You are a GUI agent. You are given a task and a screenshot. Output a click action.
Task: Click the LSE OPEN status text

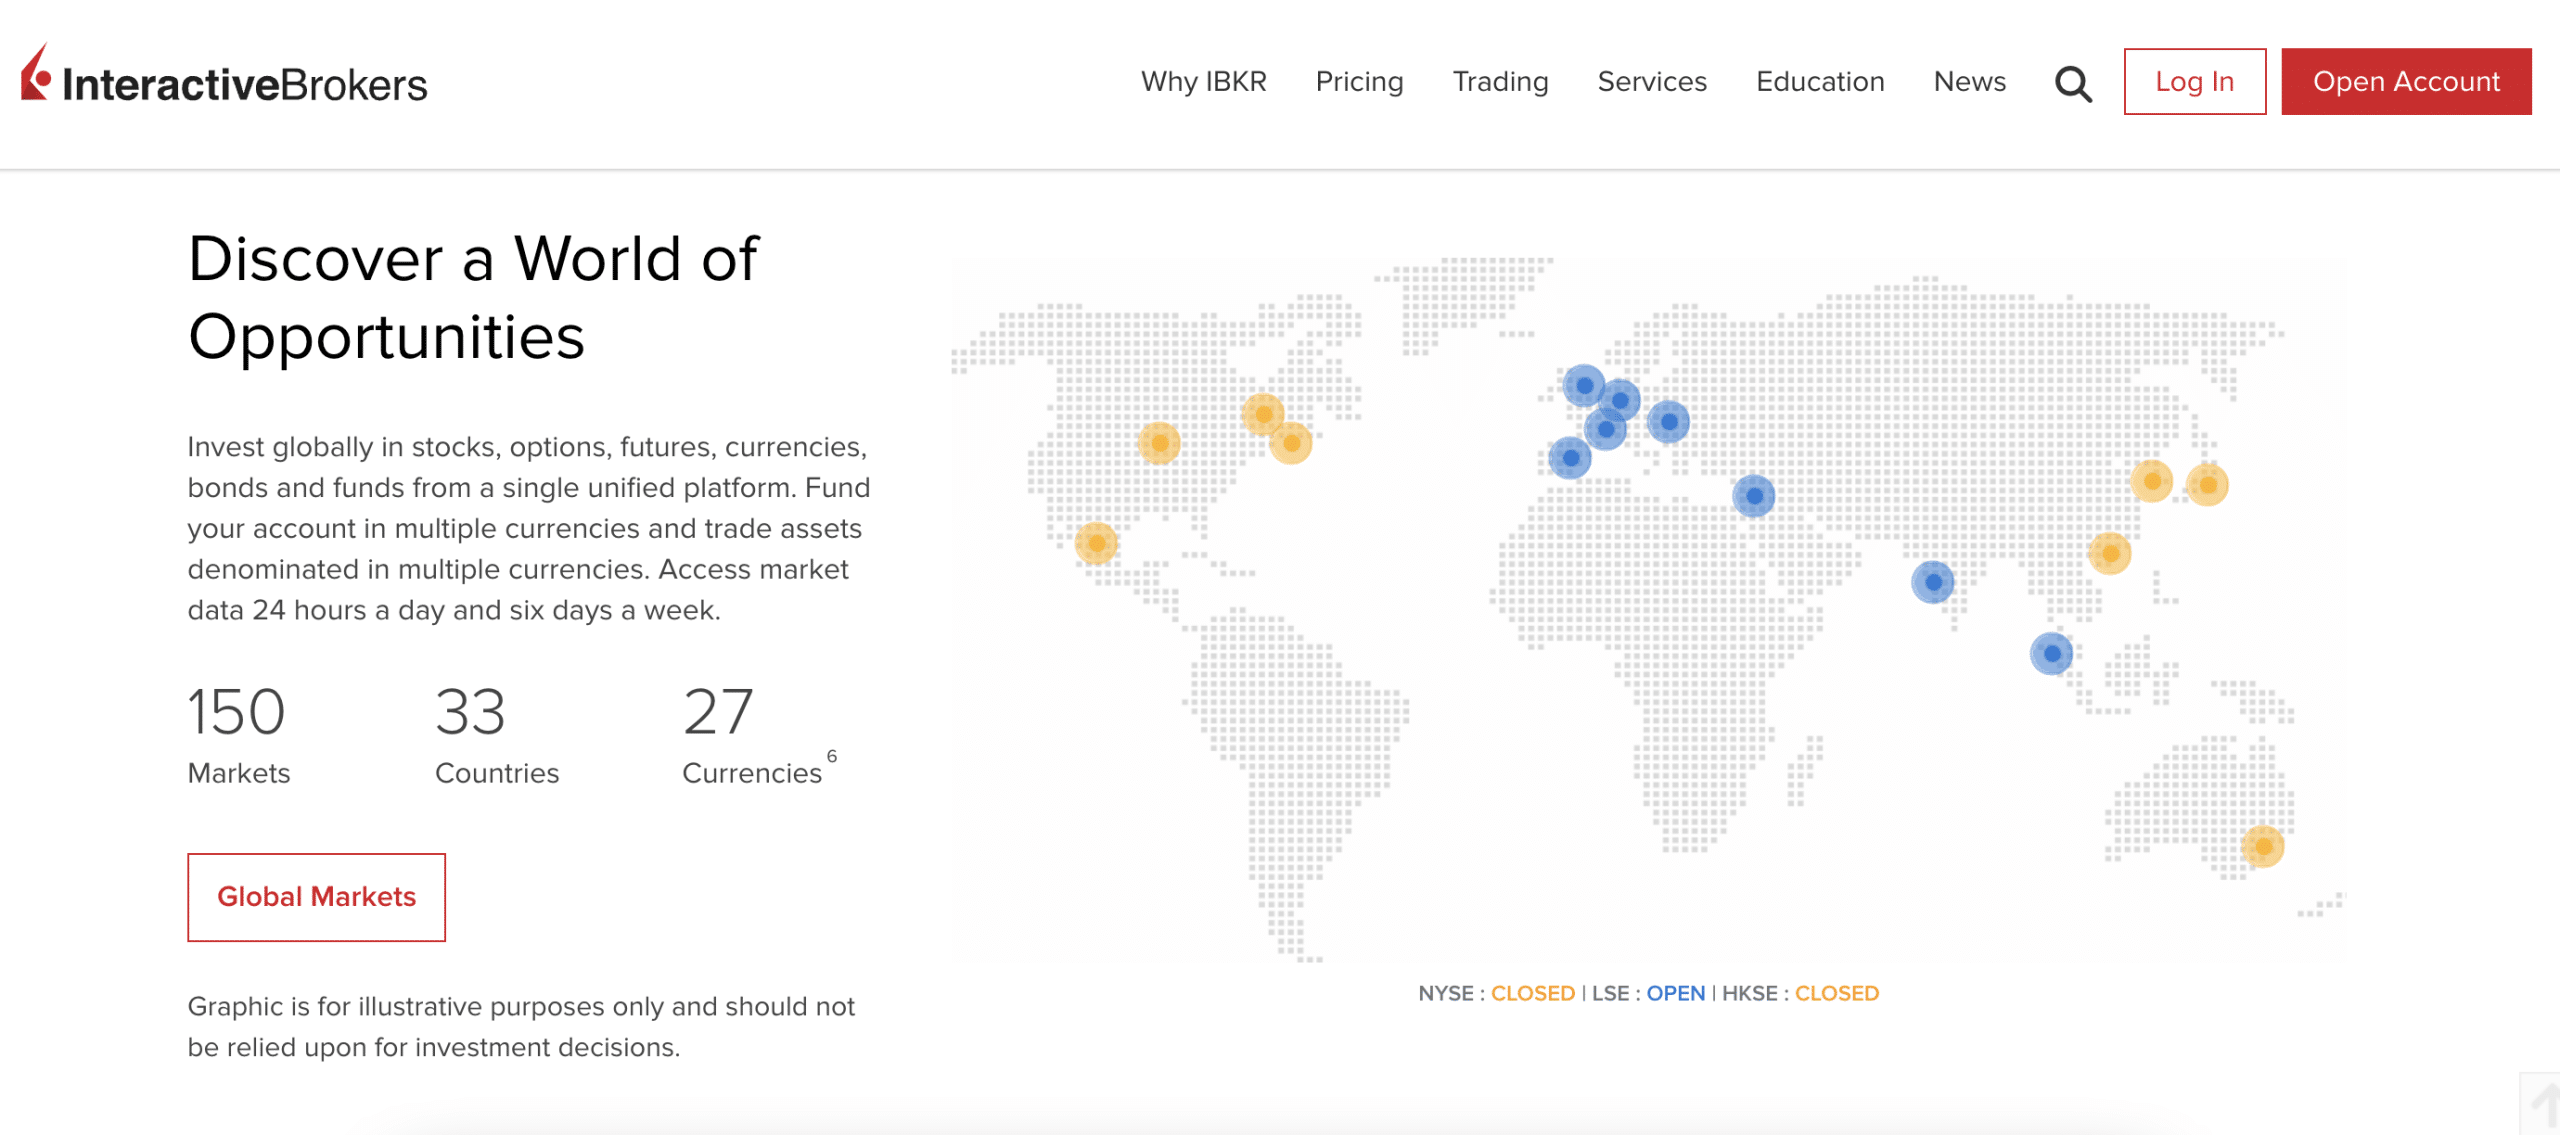[1648, 993]
